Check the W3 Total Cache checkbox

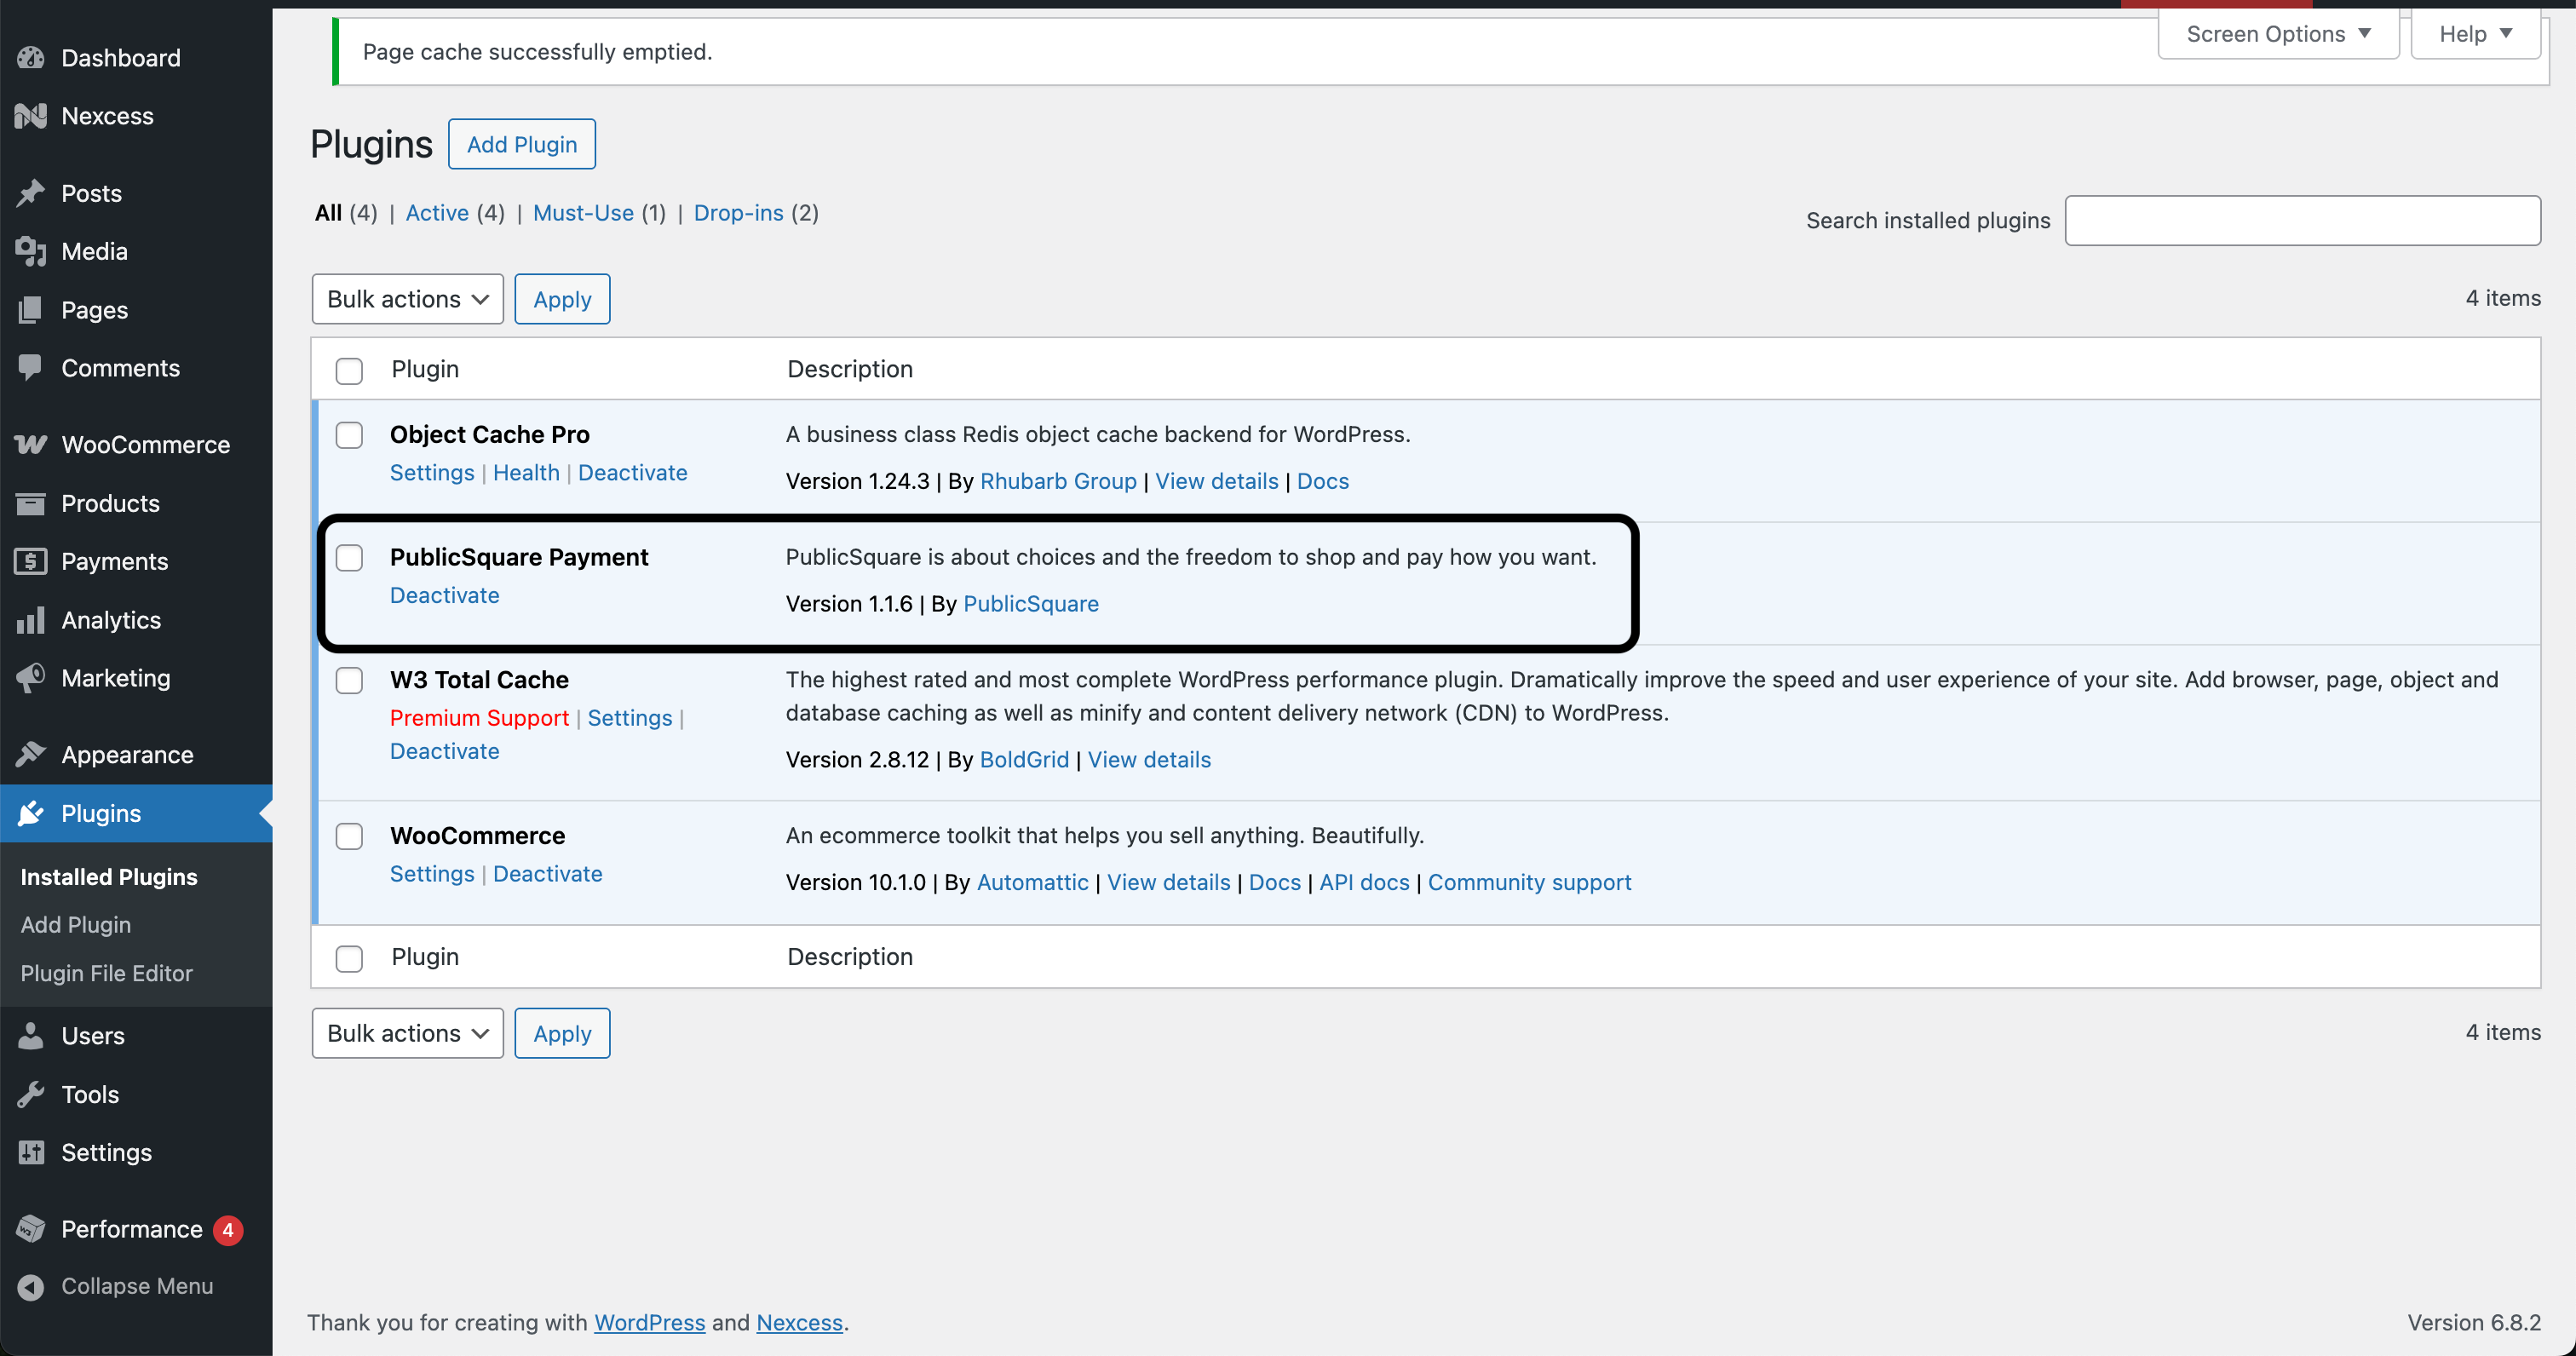(x=349, y=681)
